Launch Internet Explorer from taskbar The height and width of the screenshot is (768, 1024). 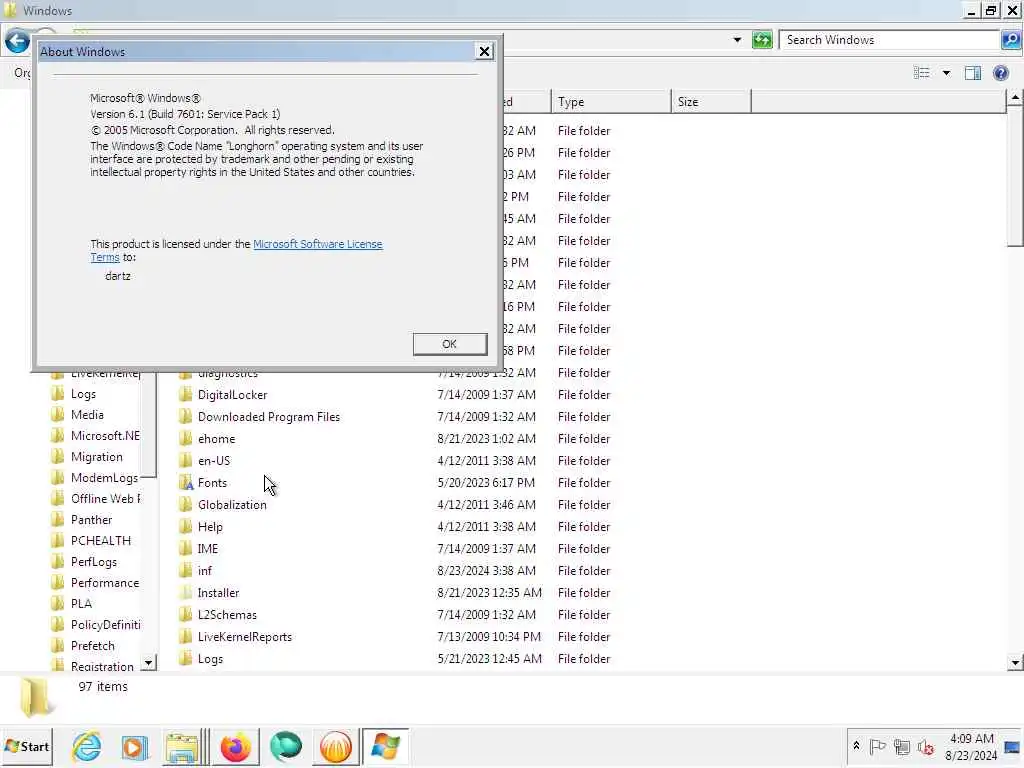pos(86,746)
